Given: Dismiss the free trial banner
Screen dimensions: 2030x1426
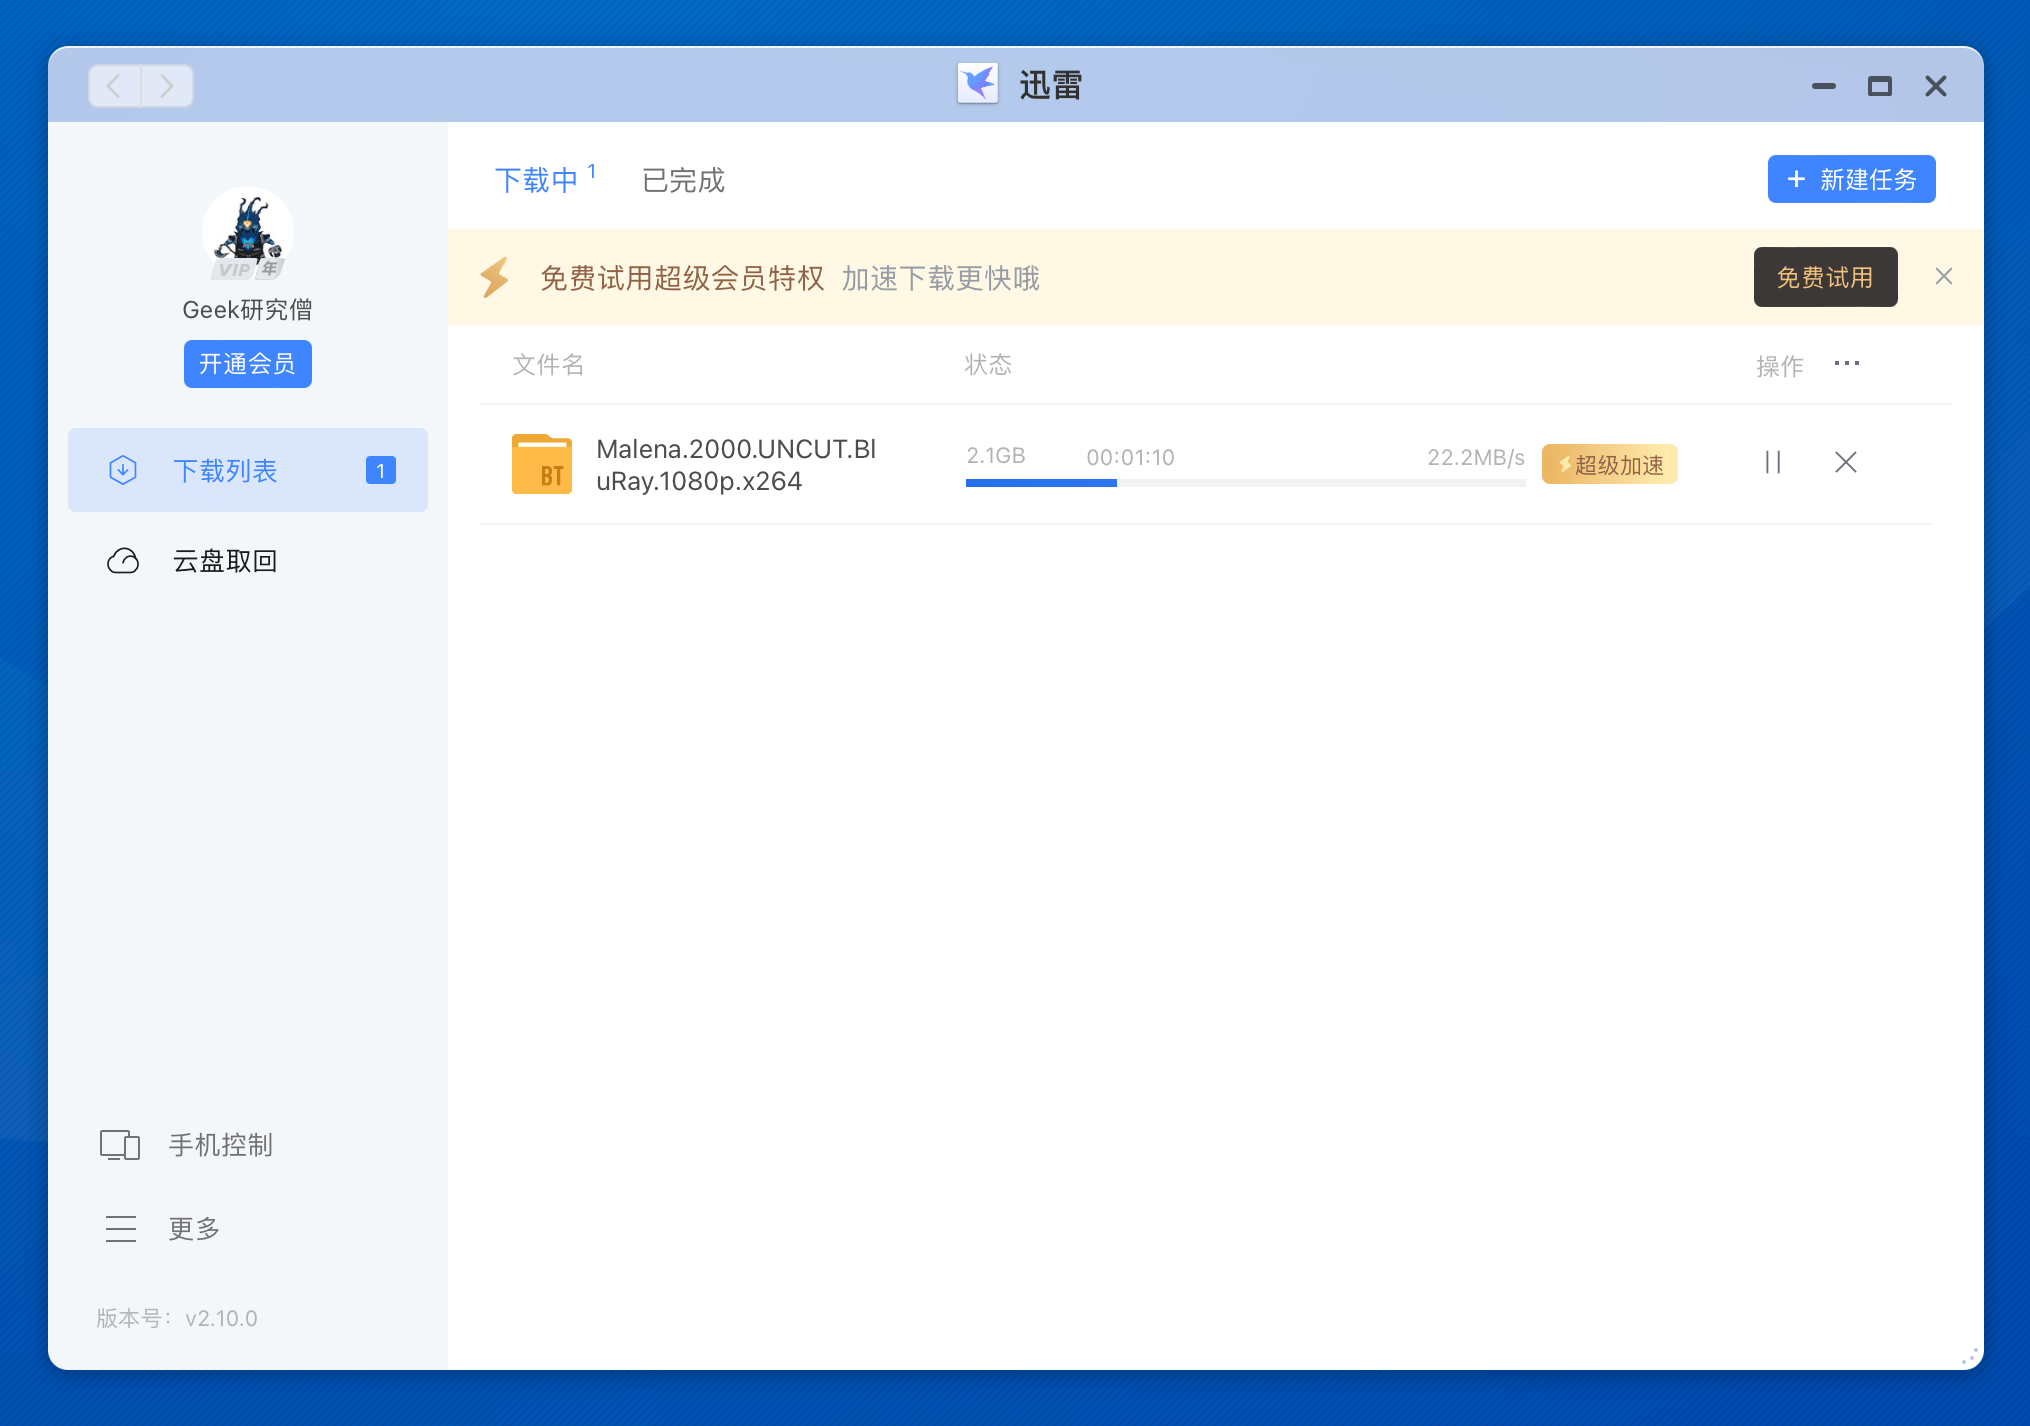Looking at the screenshot, I should coord(1944,276).
